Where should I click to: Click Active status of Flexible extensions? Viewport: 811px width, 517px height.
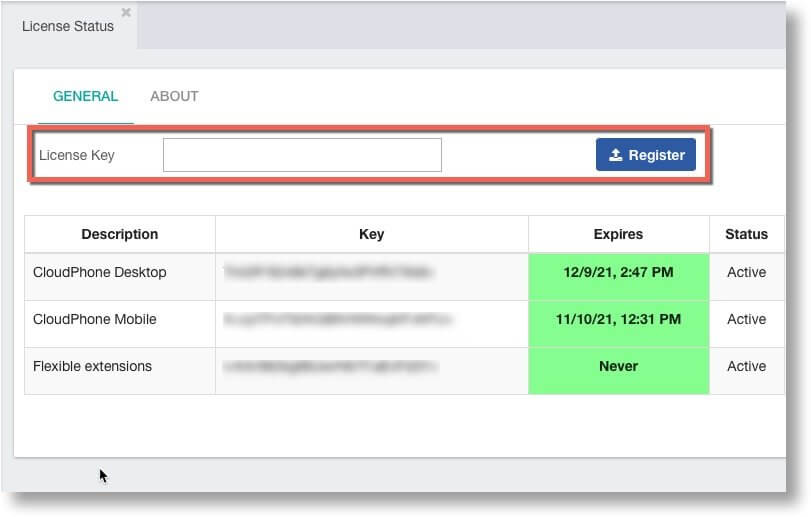click(x=746, y=367)
